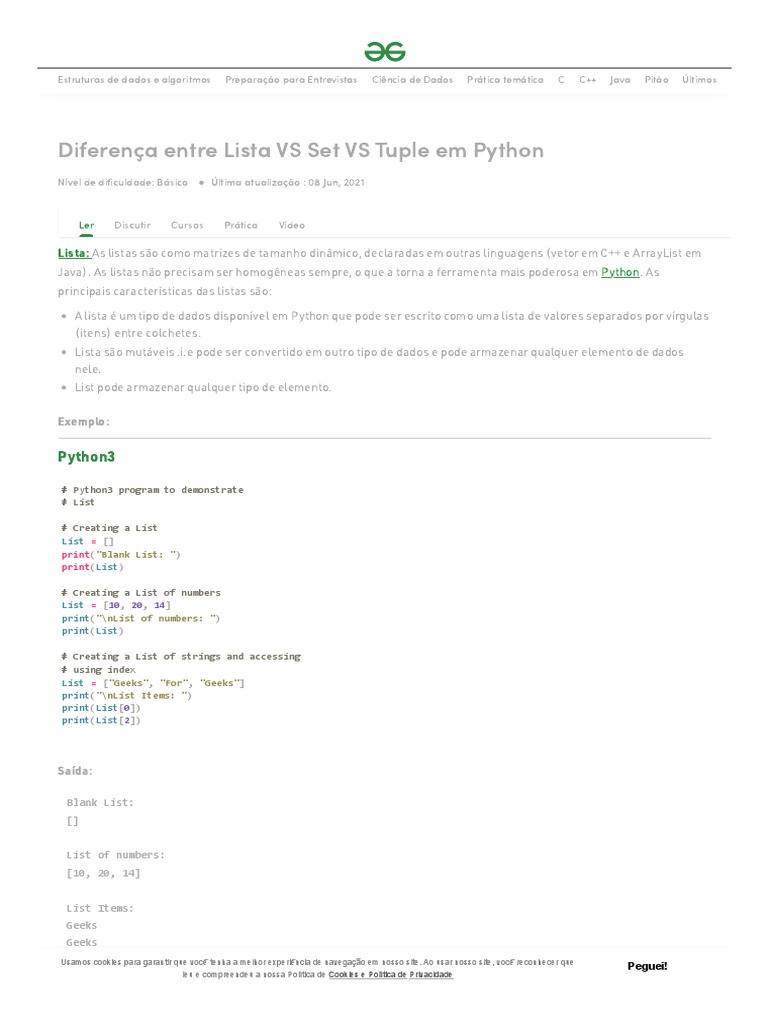This screenshot has width=768, height=1024.
Task: Select the Pitão menu item
Action: [656, 80]
